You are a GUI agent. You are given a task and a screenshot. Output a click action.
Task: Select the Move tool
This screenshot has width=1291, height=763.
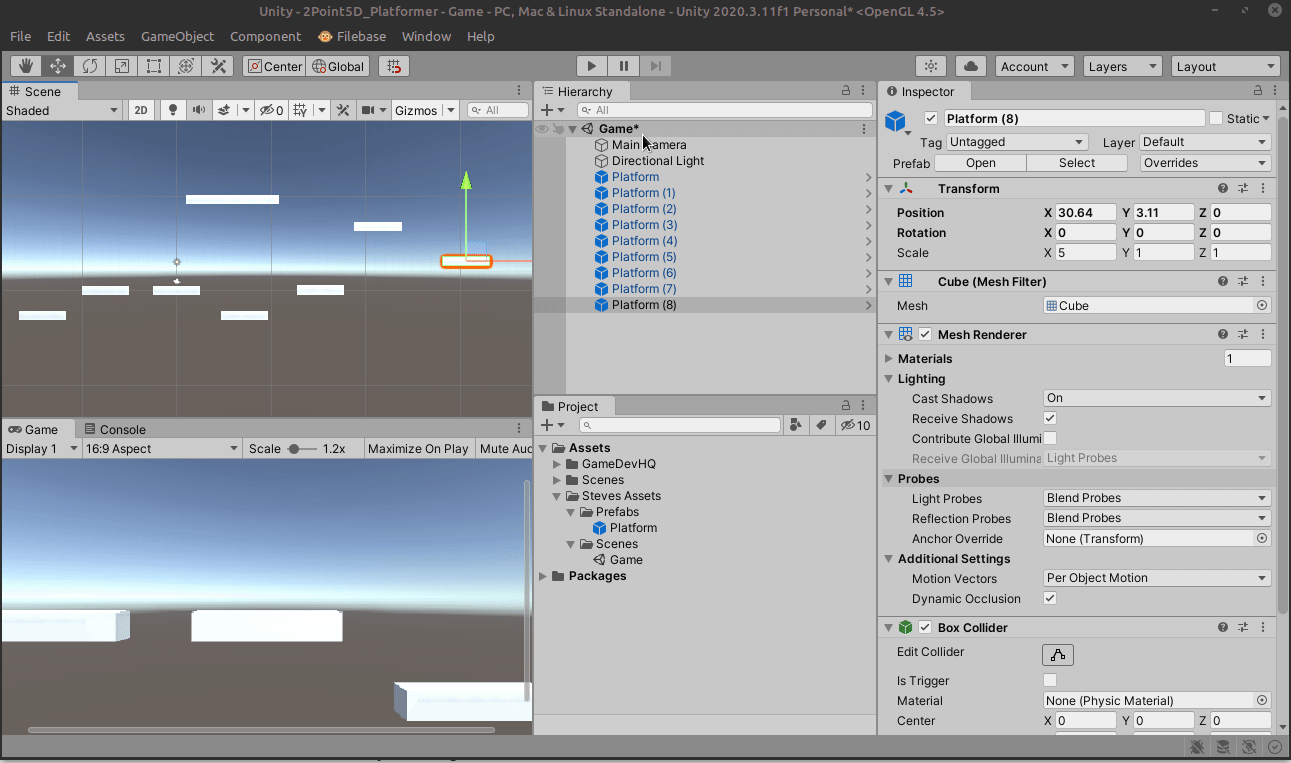58,66
